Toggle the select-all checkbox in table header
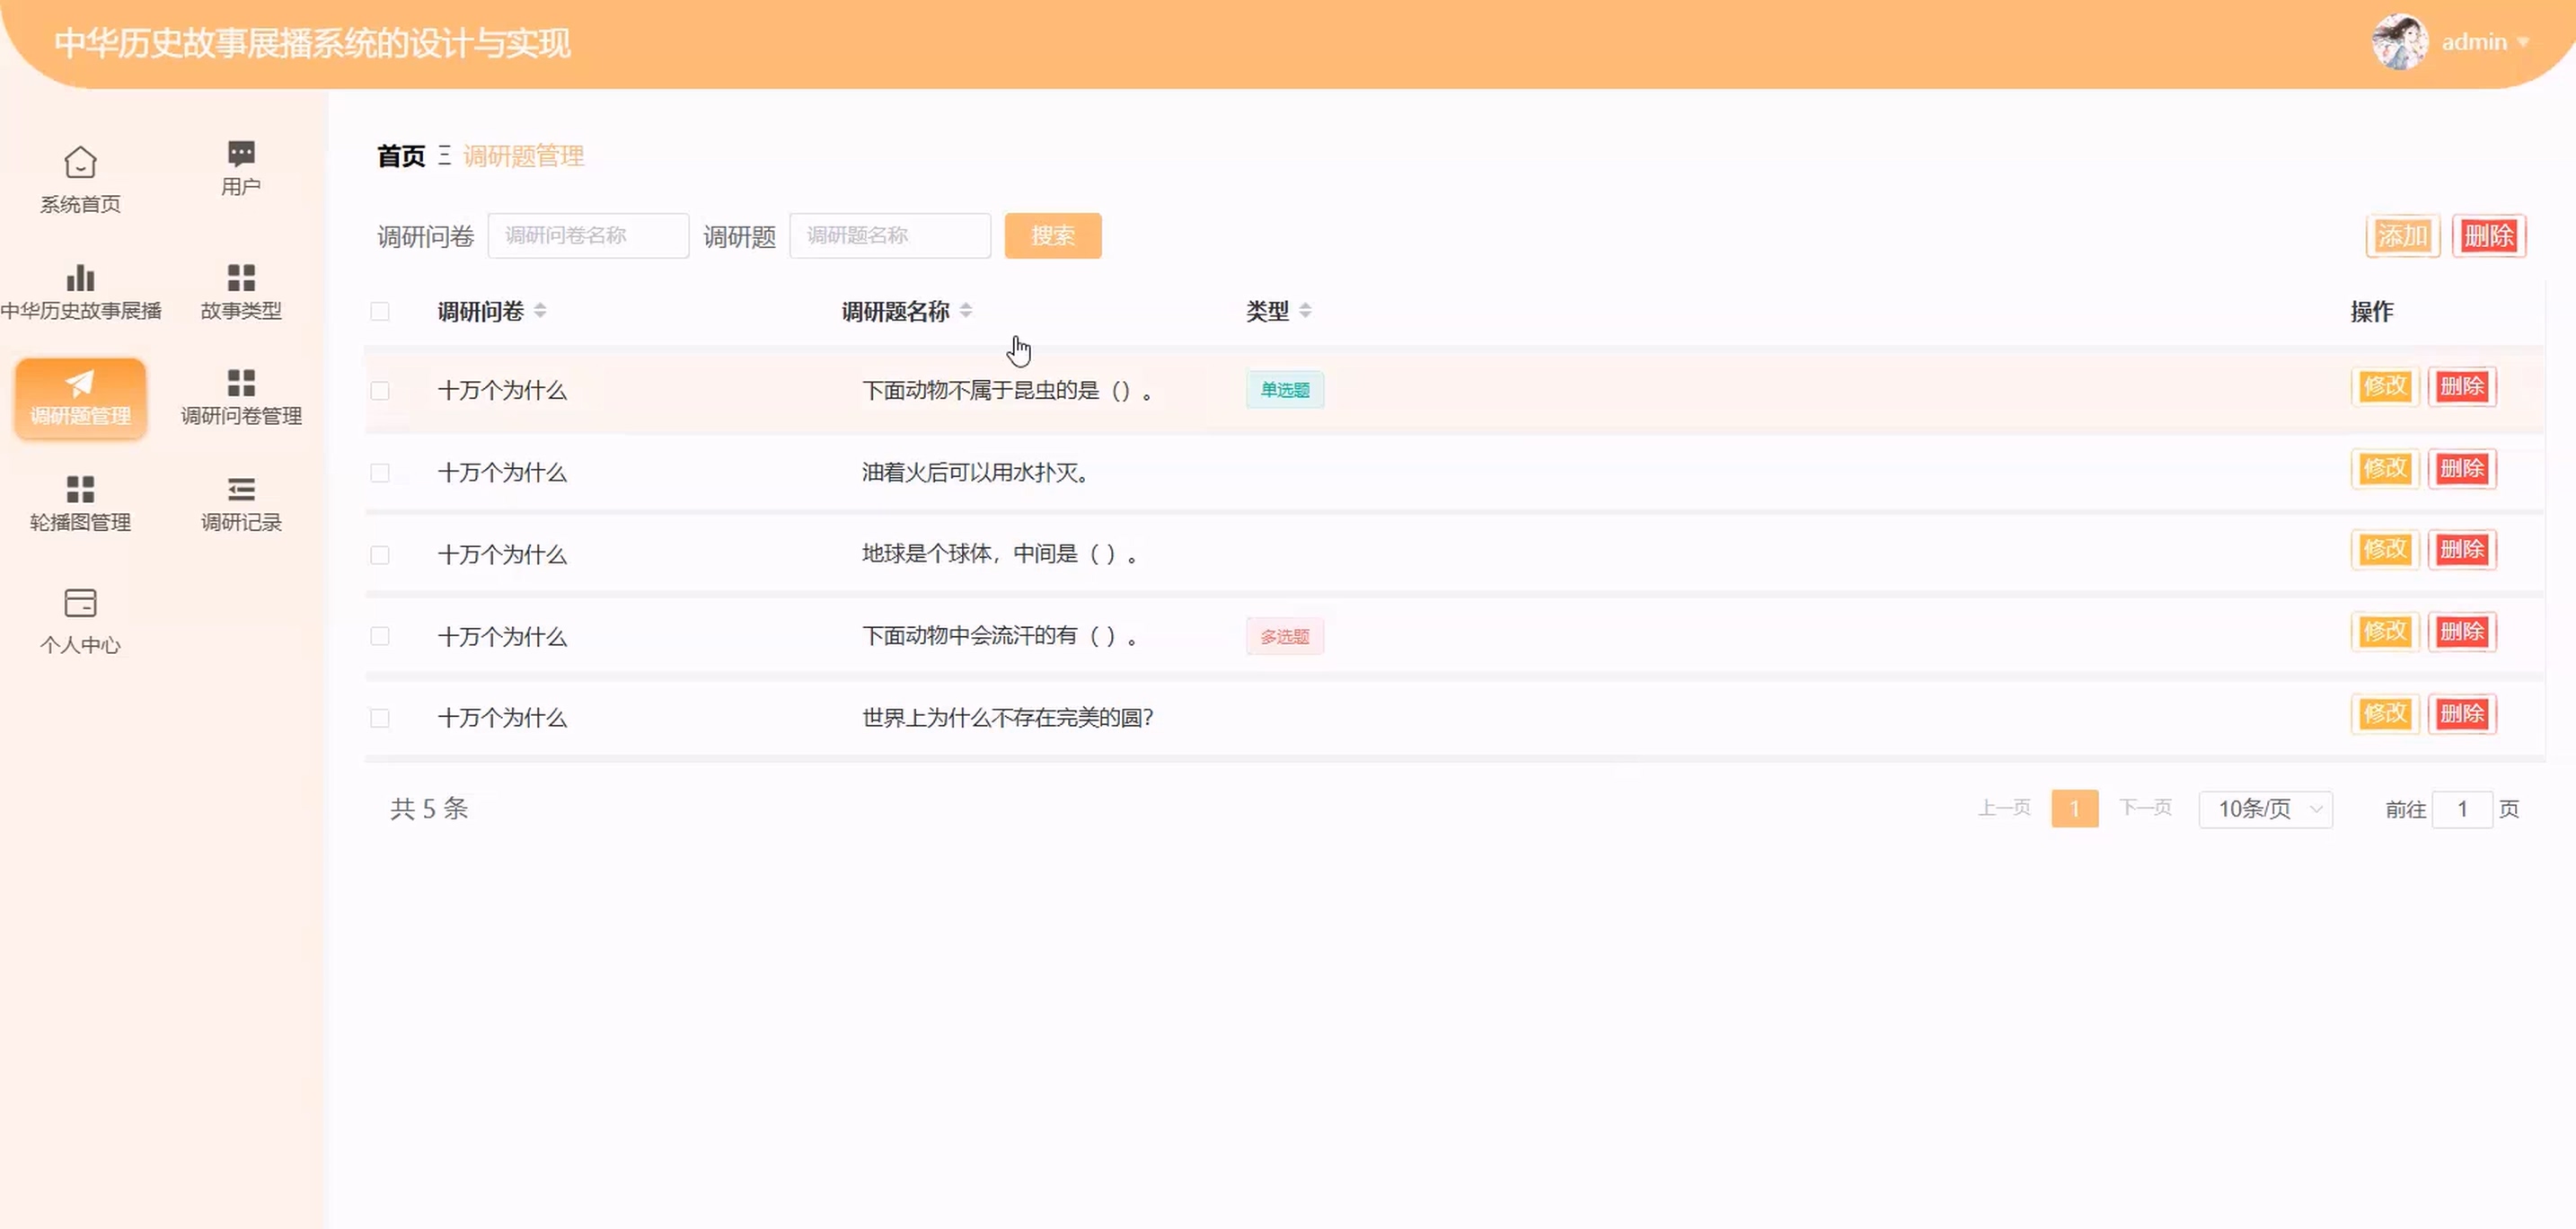This screenshot has height=1229, width=2576. [380, 311]
